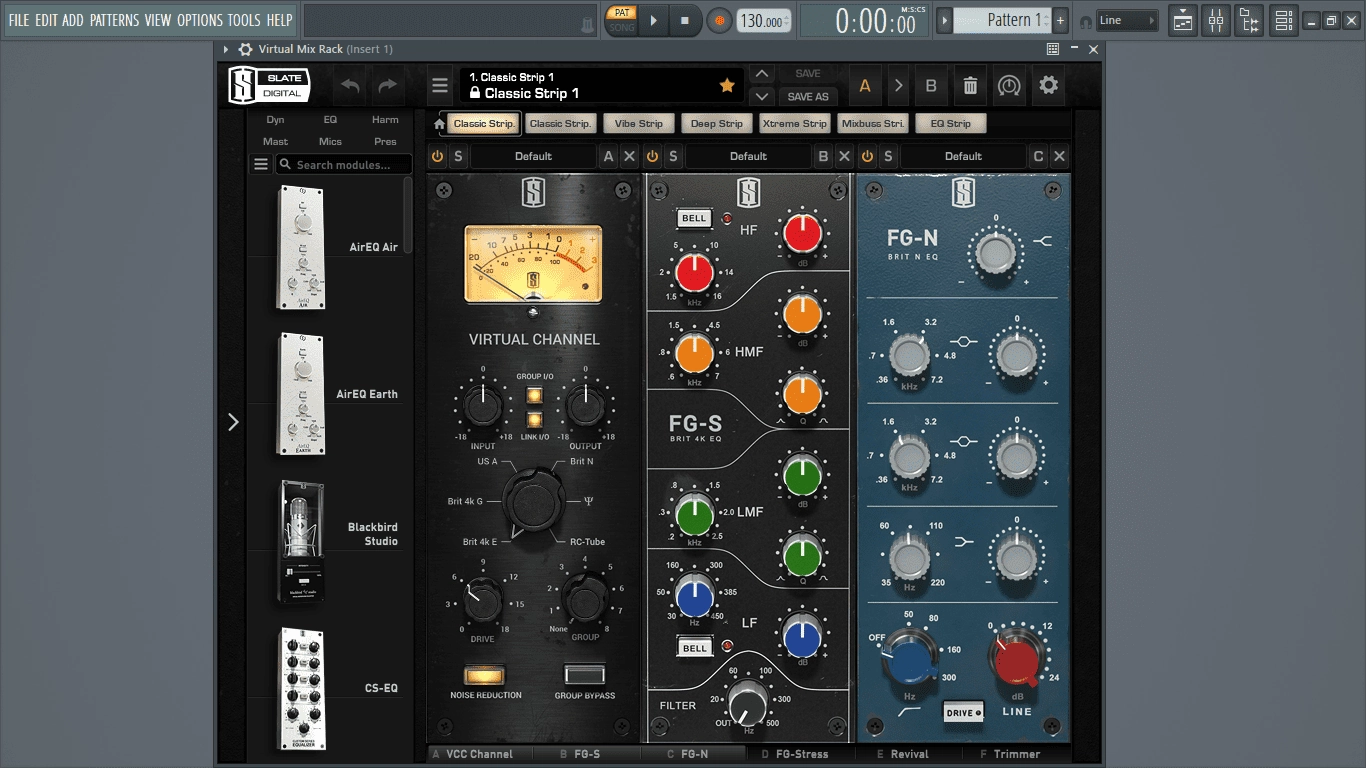
Task: Click the circular meter icon beside the trash
Action: tap(1009, 86)
